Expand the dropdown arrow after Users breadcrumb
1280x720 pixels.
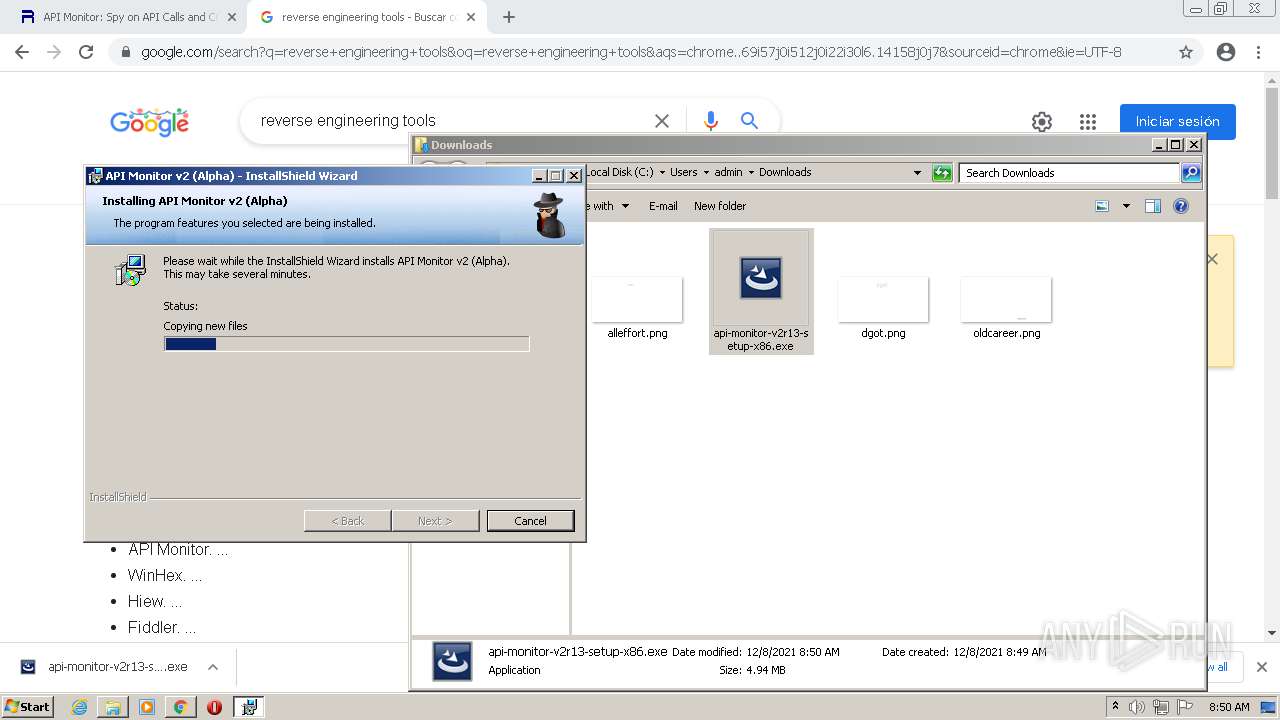[706, 172]
